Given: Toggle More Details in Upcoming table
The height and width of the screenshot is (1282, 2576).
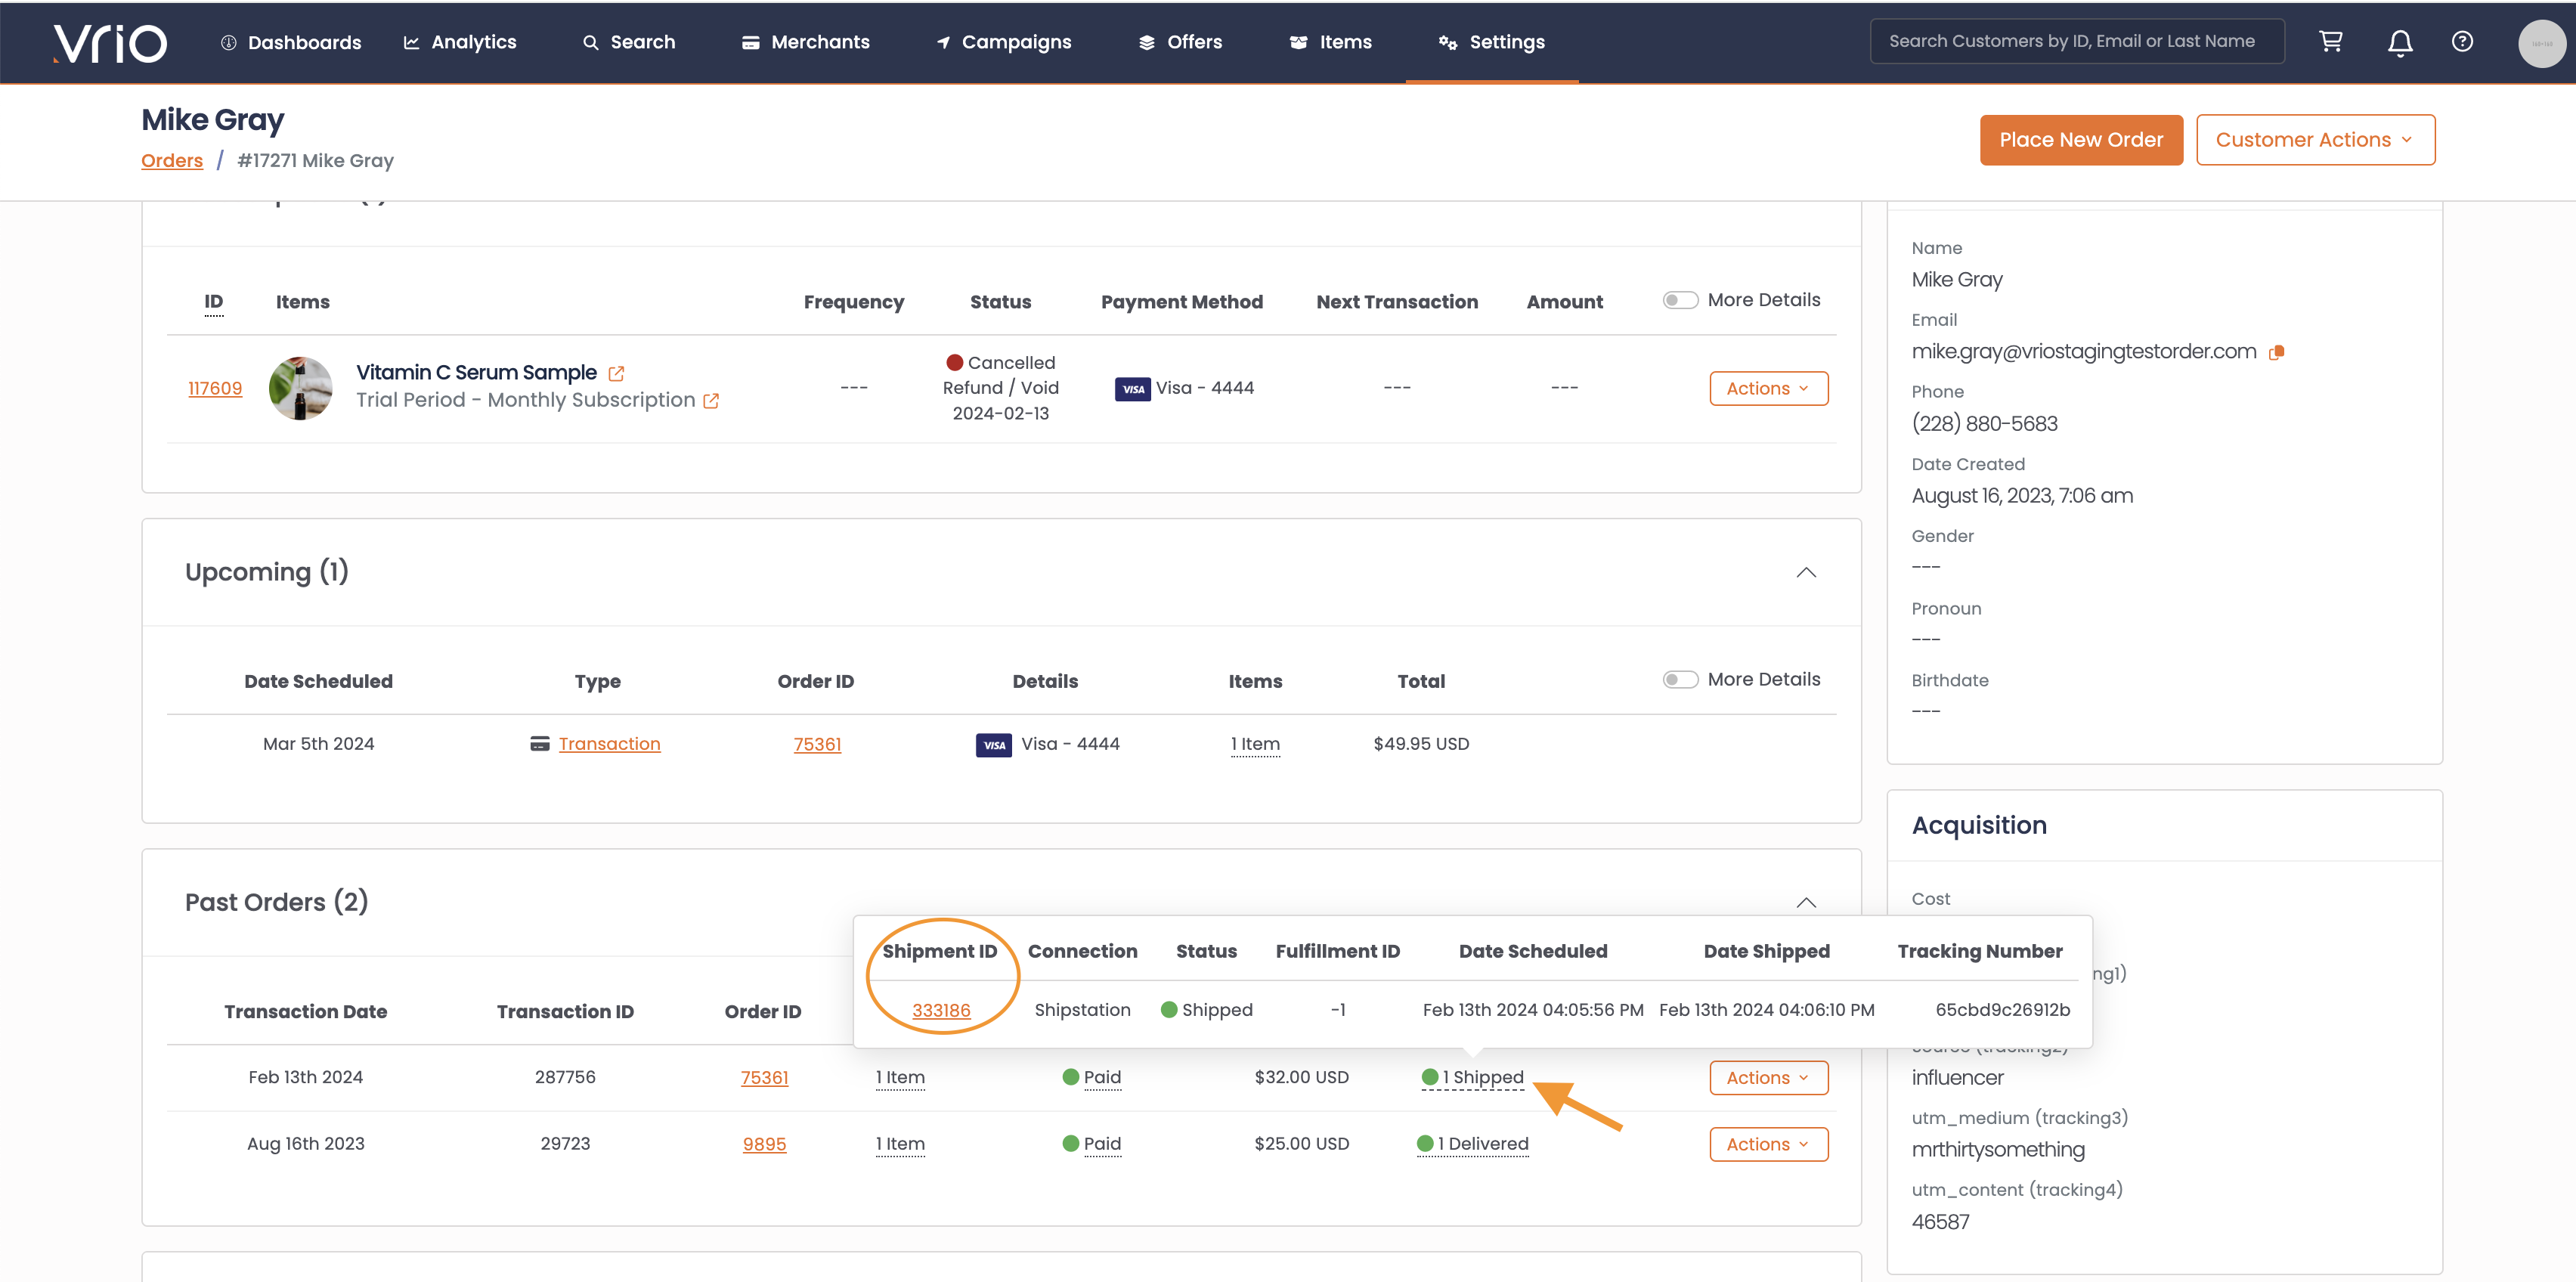Looking at the screenshot, I should click(x=1680, y=680).
